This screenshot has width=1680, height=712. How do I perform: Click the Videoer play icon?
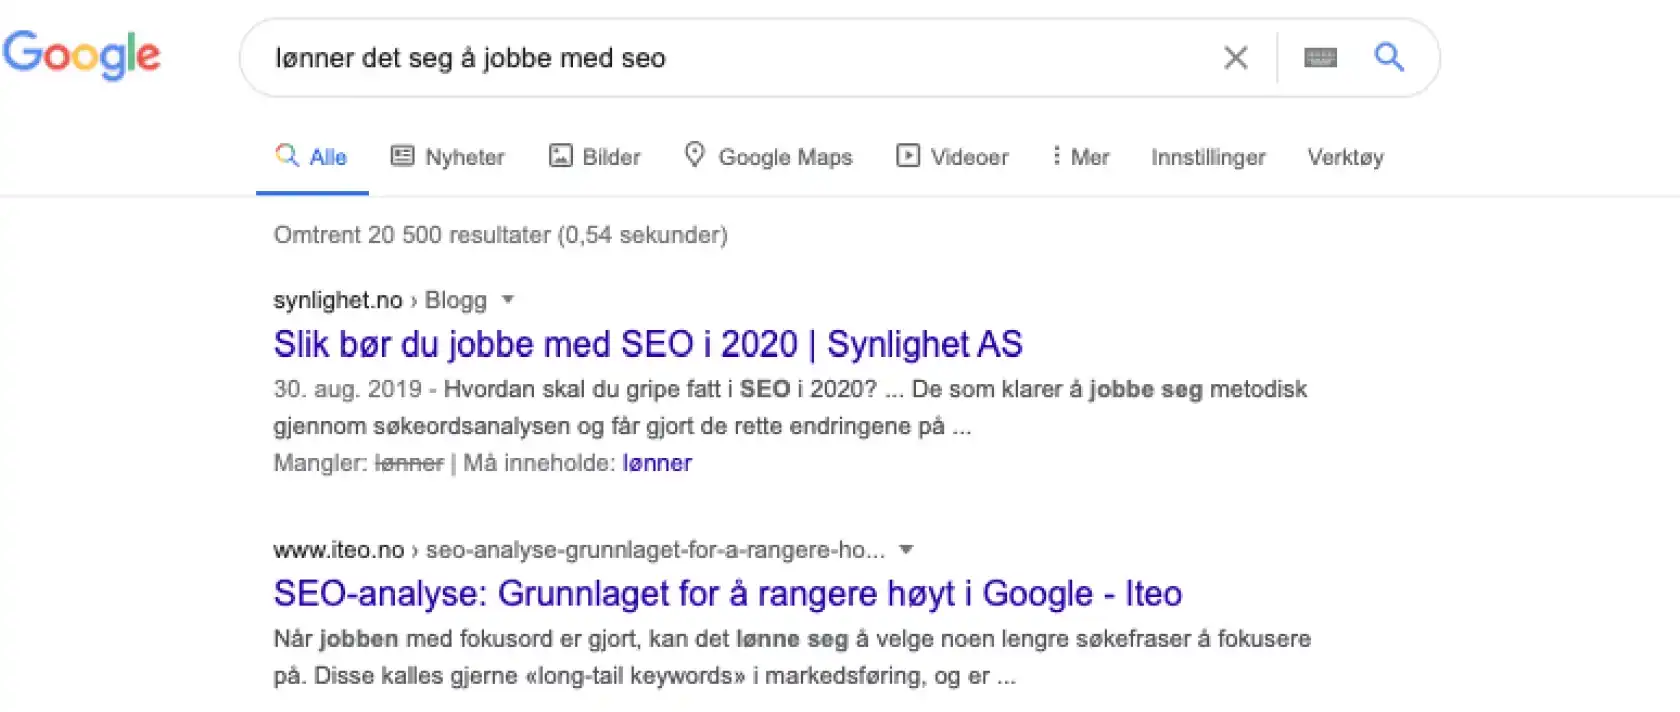[908, 156]
